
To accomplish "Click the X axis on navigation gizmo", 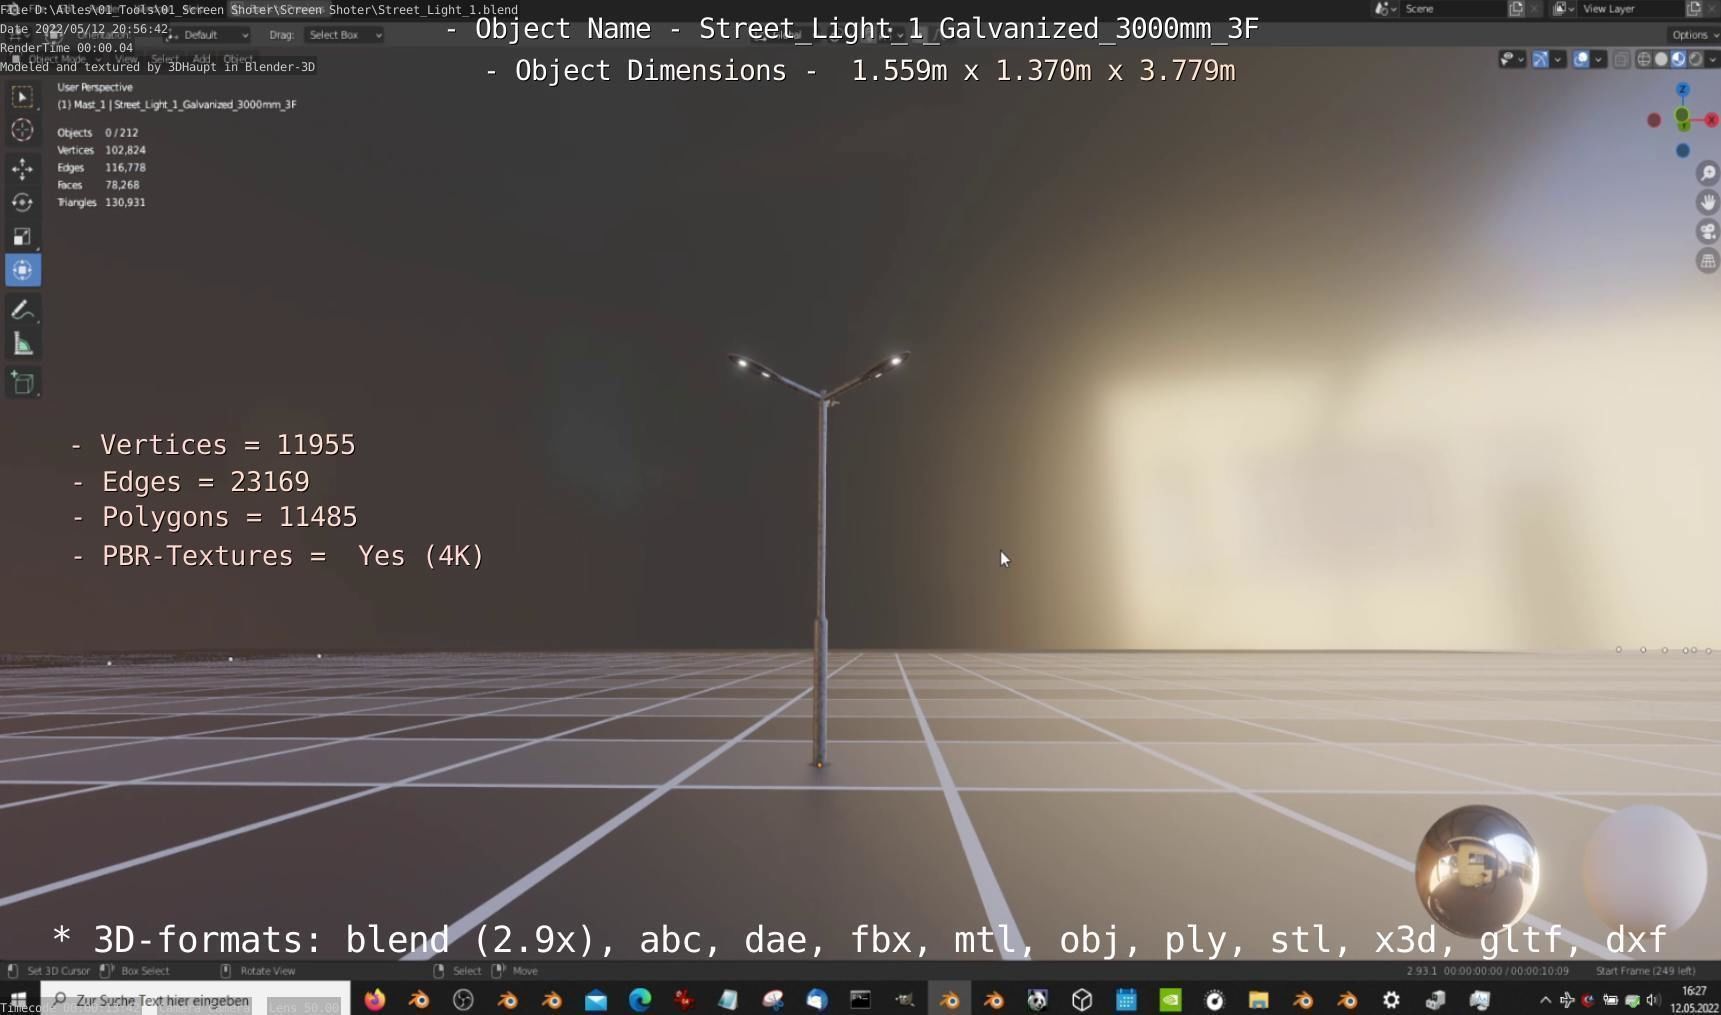I will click(1712, 120).
